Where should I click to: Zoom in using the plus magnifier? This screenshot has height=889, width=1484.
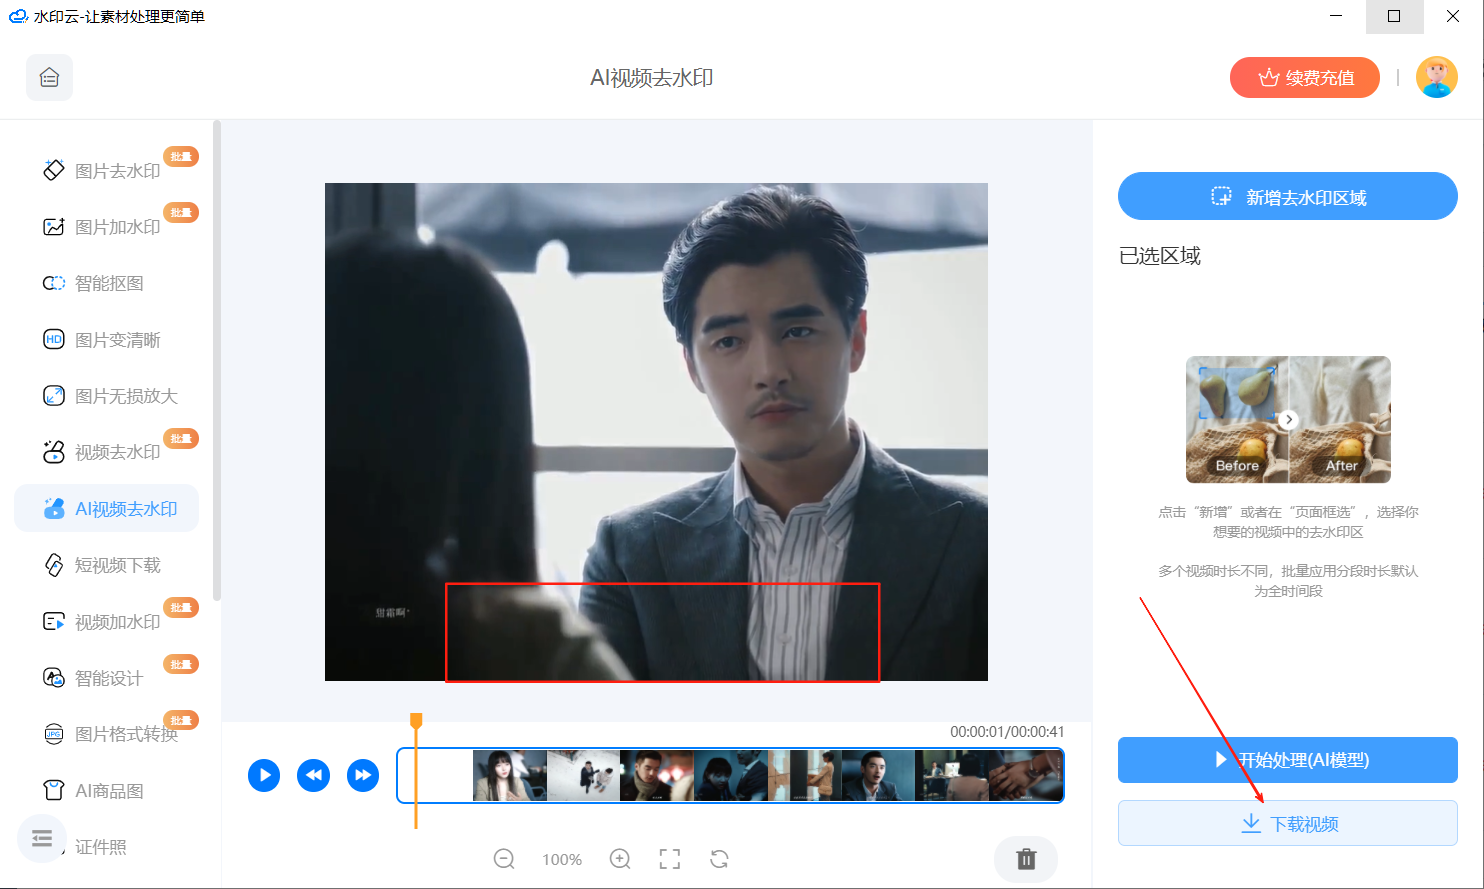pos(620,859)
